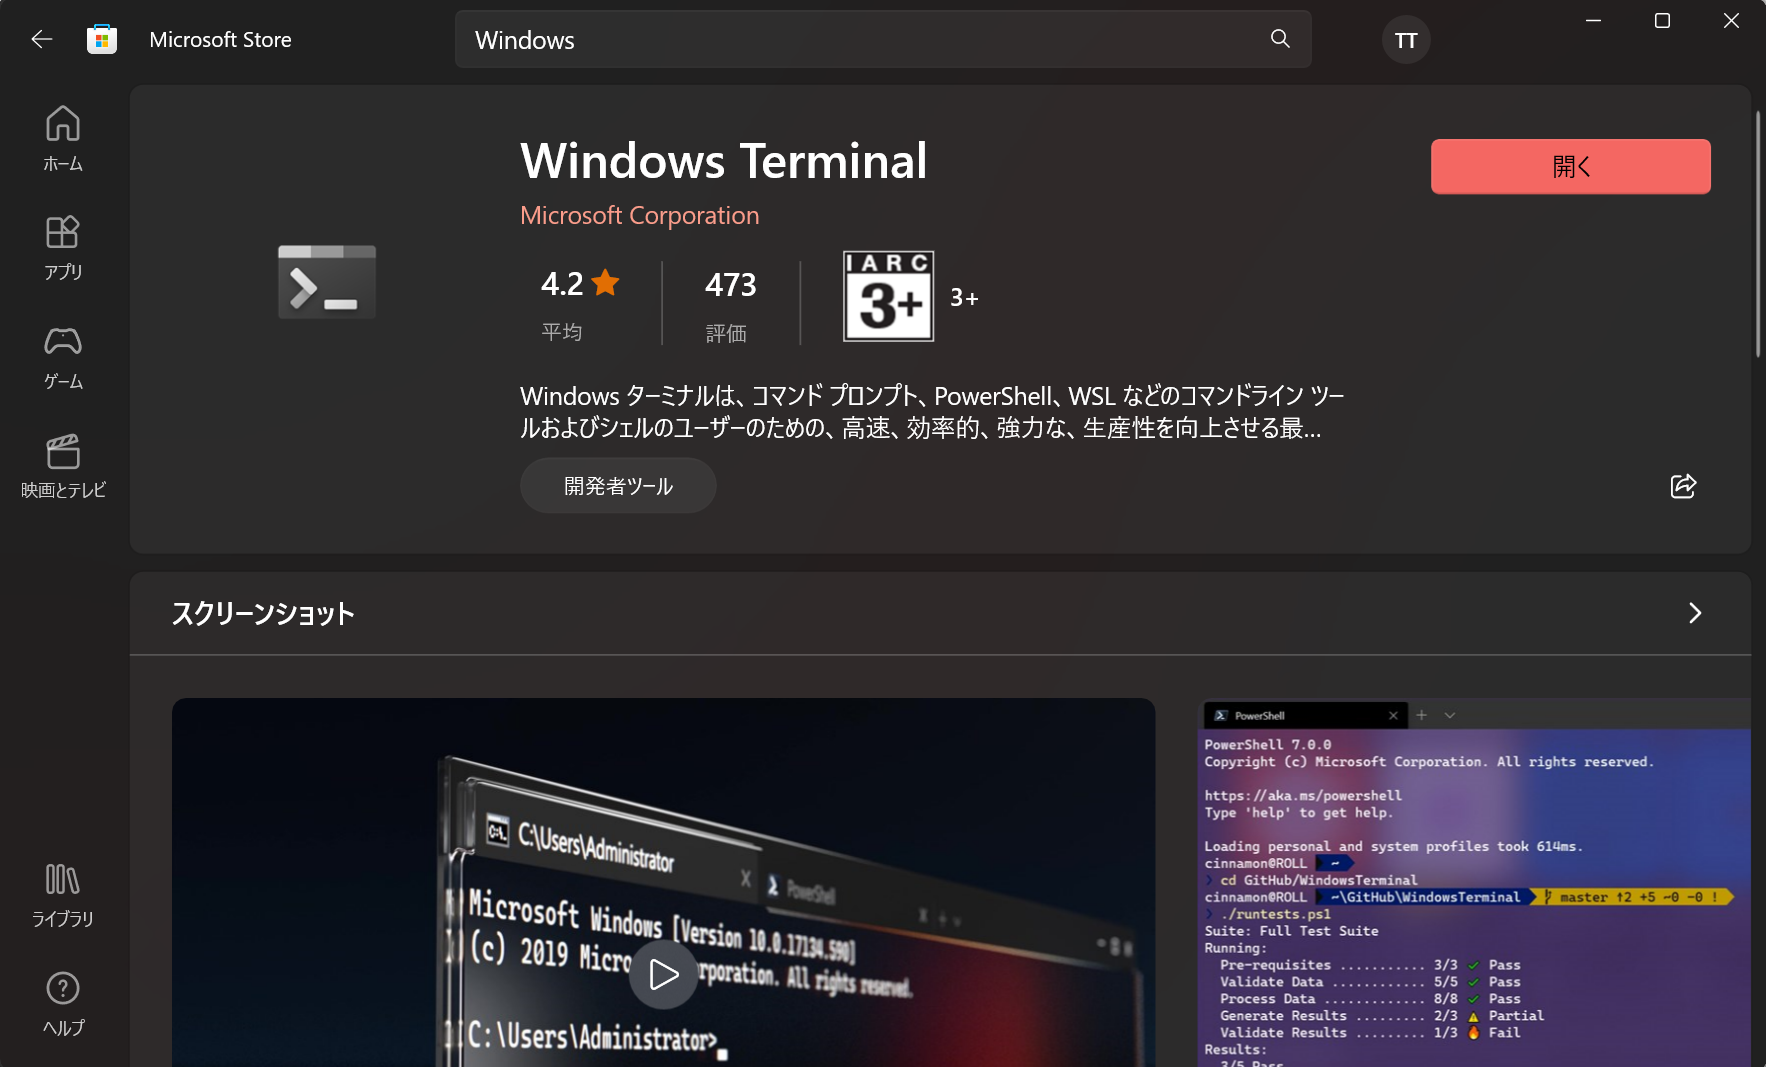Open the ゲーム (Games) sidebar item
Image resolution: width=1766 pixels, height=1067 pixels.
63,357
